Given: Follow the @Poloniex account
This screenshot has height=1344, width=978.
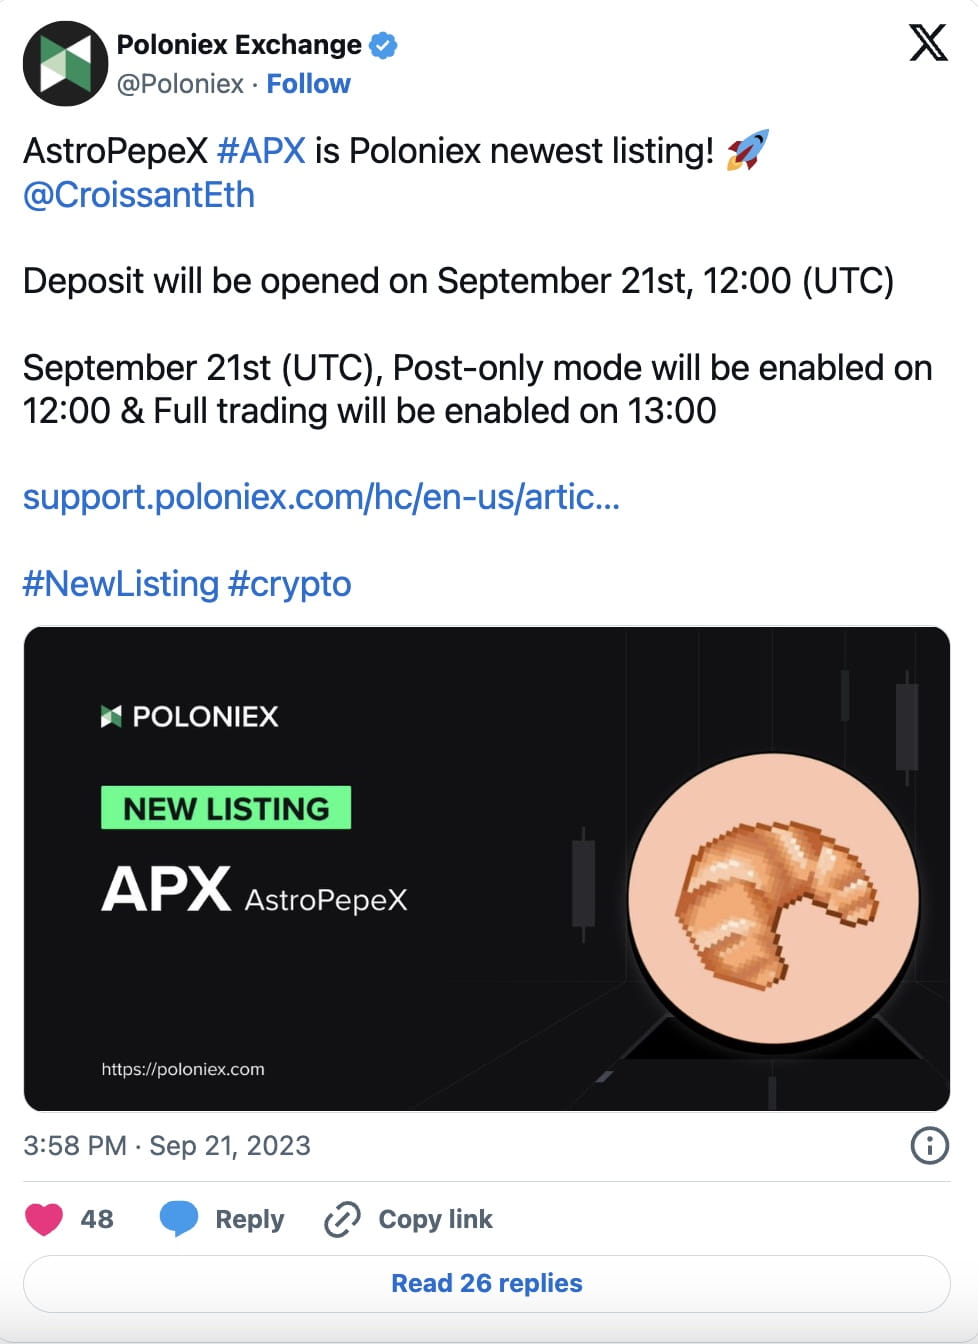Looking at the screenshot, I should point(309,83).
